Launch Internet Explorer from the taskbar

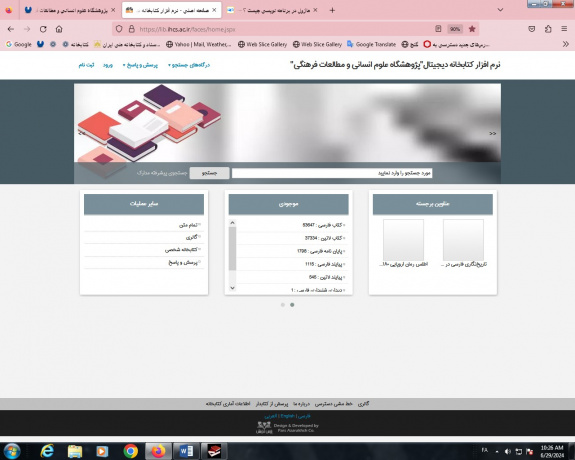click(x=47, y=451)
